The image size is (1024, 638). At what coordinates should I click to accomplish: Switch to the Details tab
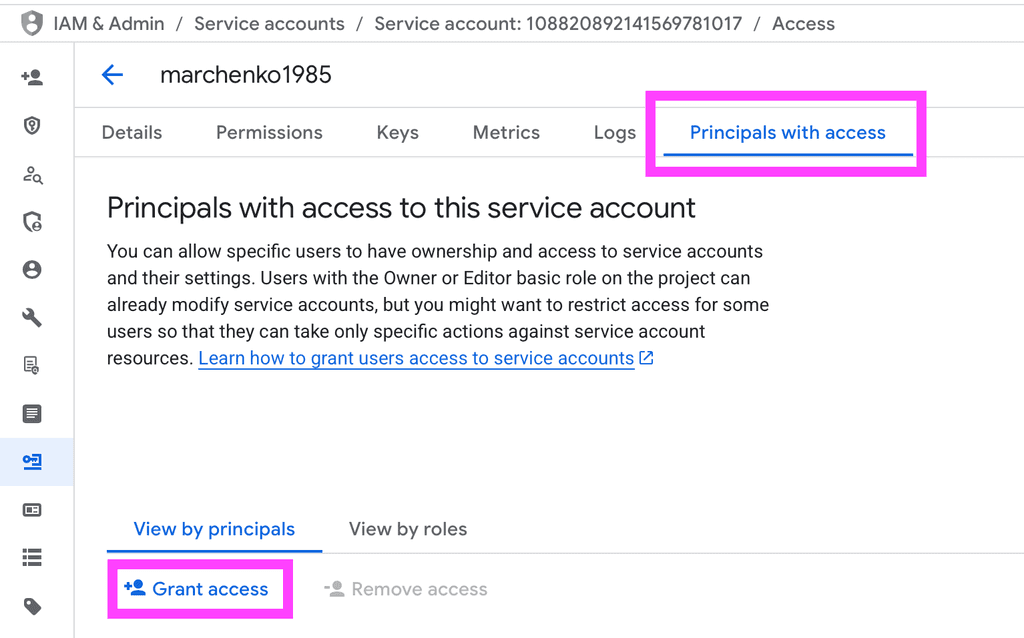point(132,132)
